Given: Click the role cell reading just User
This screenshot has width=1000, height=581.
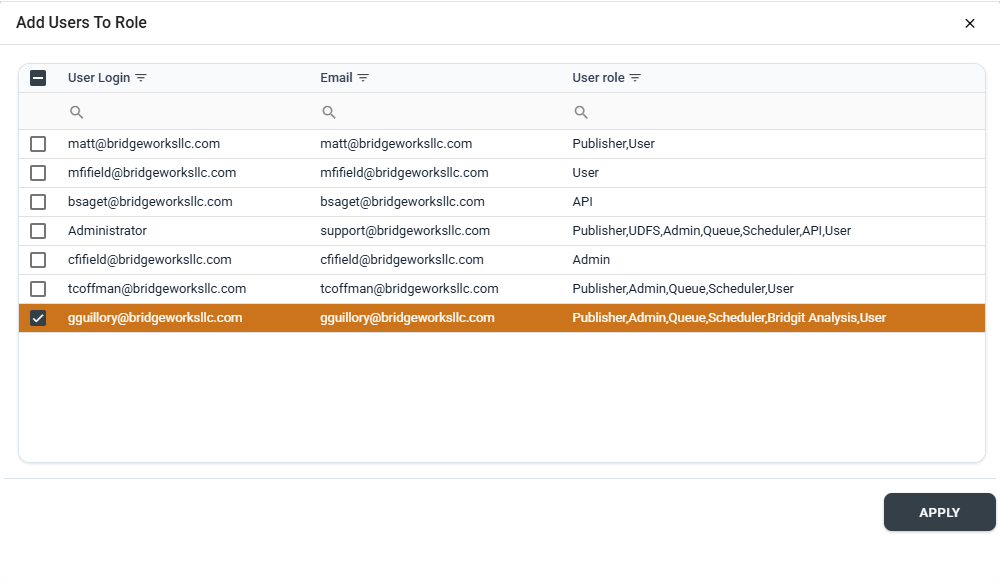Looking at the screenshot, I should coord(585,173).
